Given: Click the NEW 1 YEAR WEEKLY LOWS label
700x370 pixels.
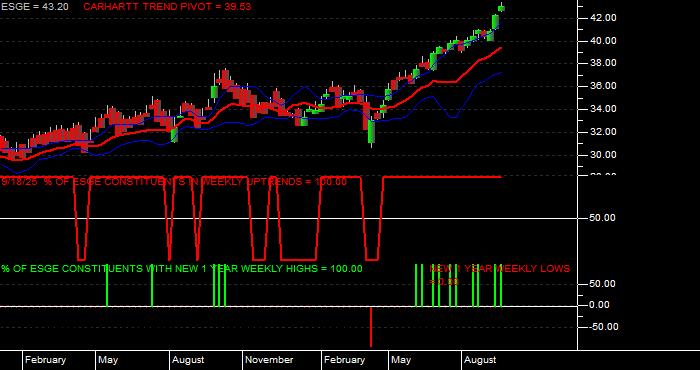Looking at the screenshot, I should tap(500, 275).
